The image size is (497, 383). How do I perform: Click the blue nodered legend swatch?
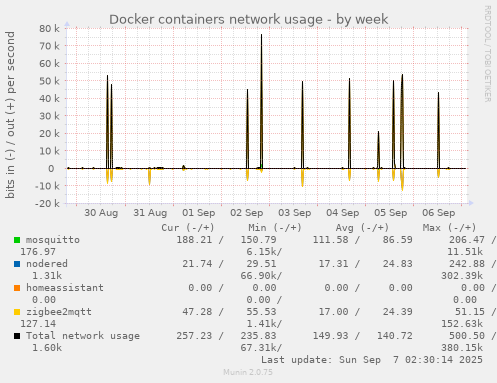pyautogui.click(x=17, y=264)
